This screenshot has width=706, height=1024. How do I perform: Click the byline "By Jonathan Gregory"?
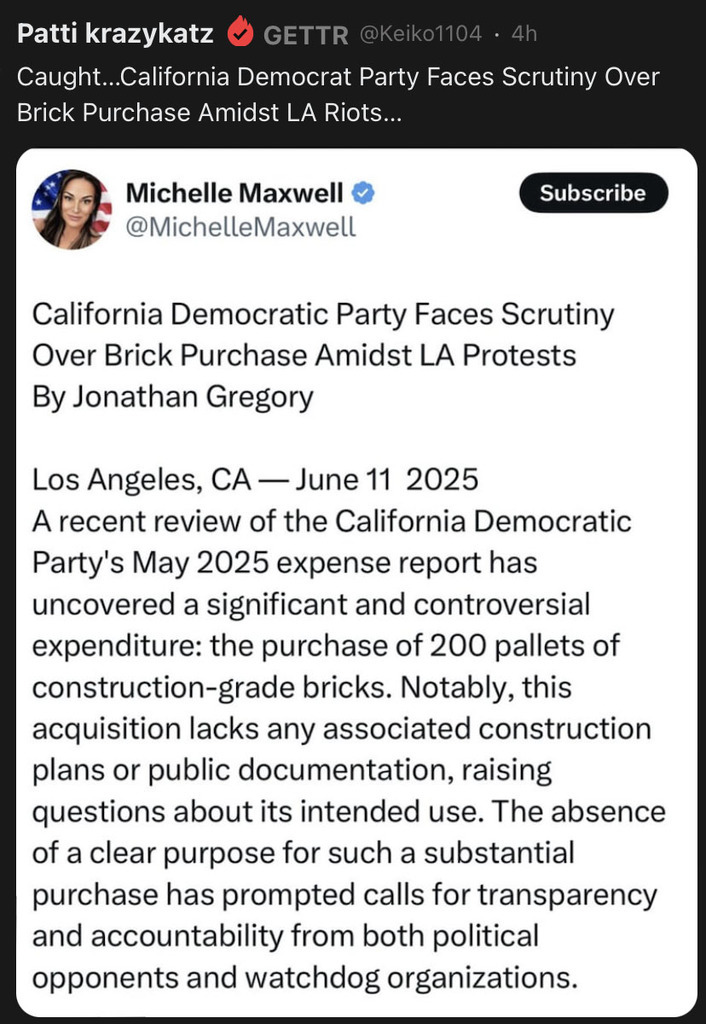click(x=172, y=397)
